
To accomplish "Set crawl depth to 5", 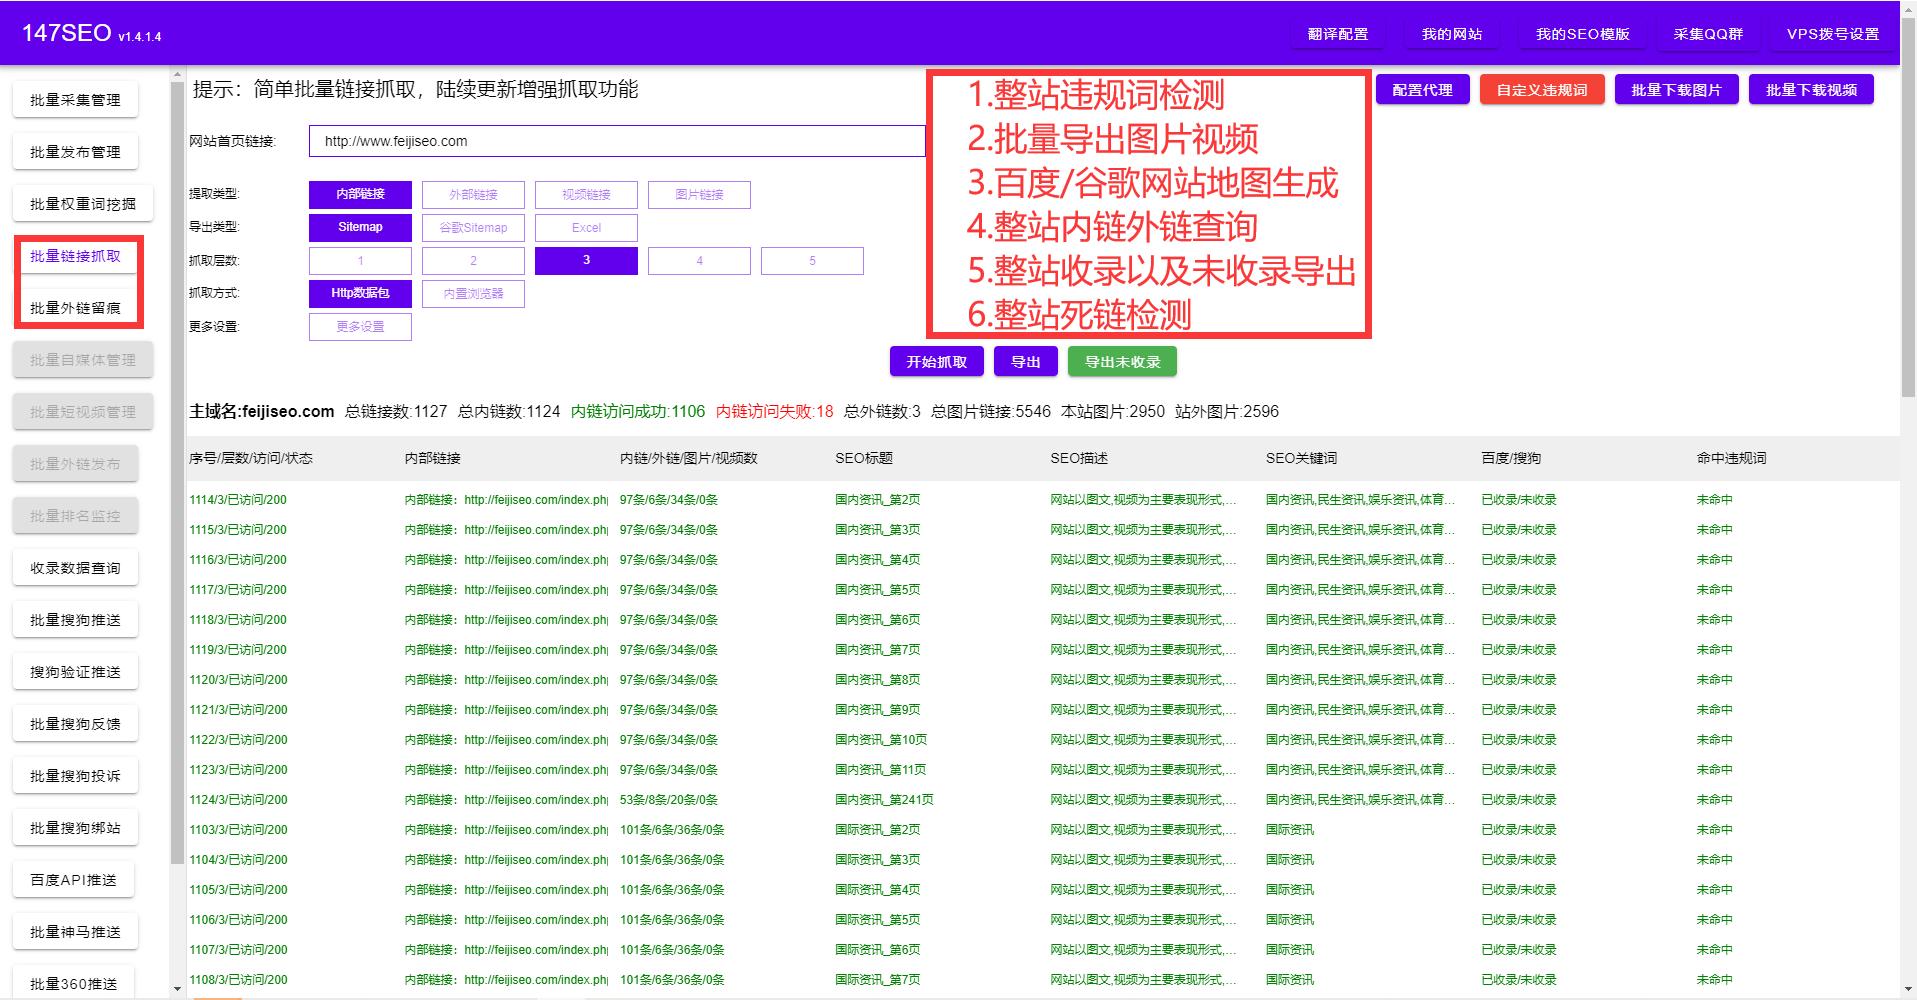I will (x=812, y=260).
